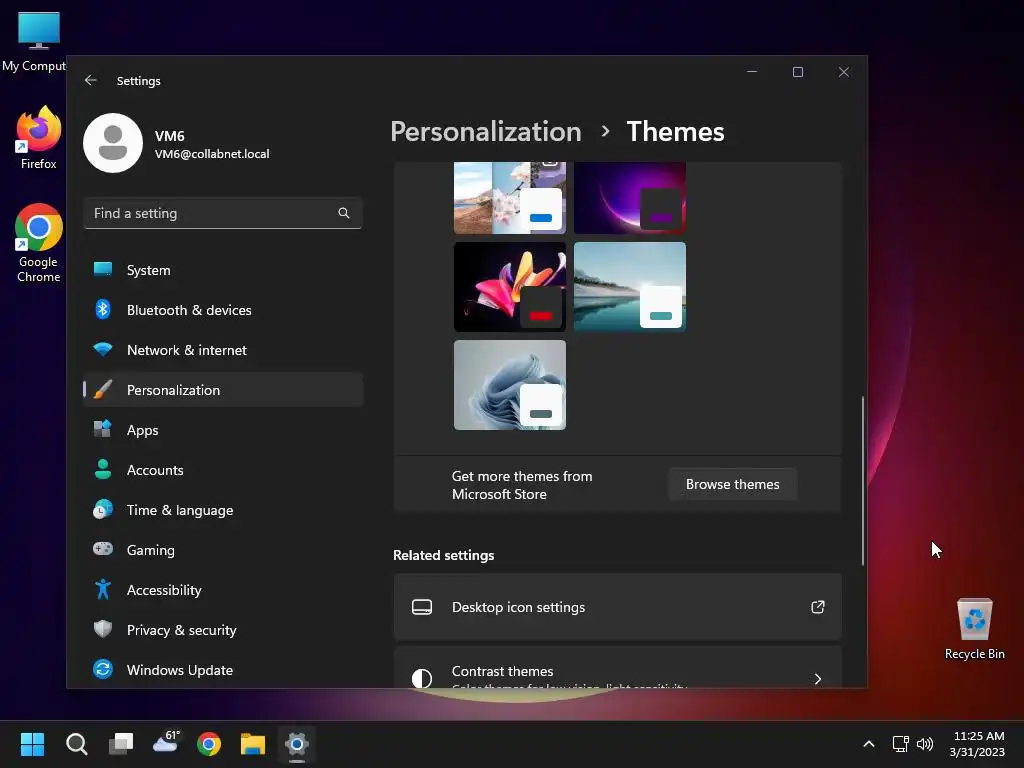The width and height of the screenshot is (1024, 768).
Task: Open Desktop icon settings row
Action: pos(617,607)
